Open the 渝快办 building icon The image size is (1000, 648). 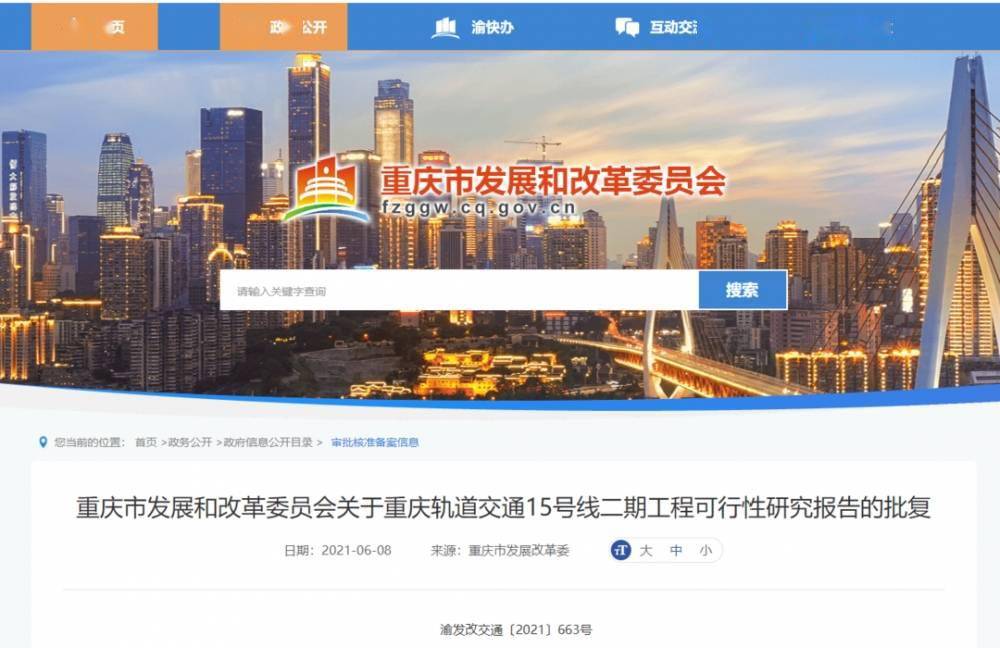(445, 27)
